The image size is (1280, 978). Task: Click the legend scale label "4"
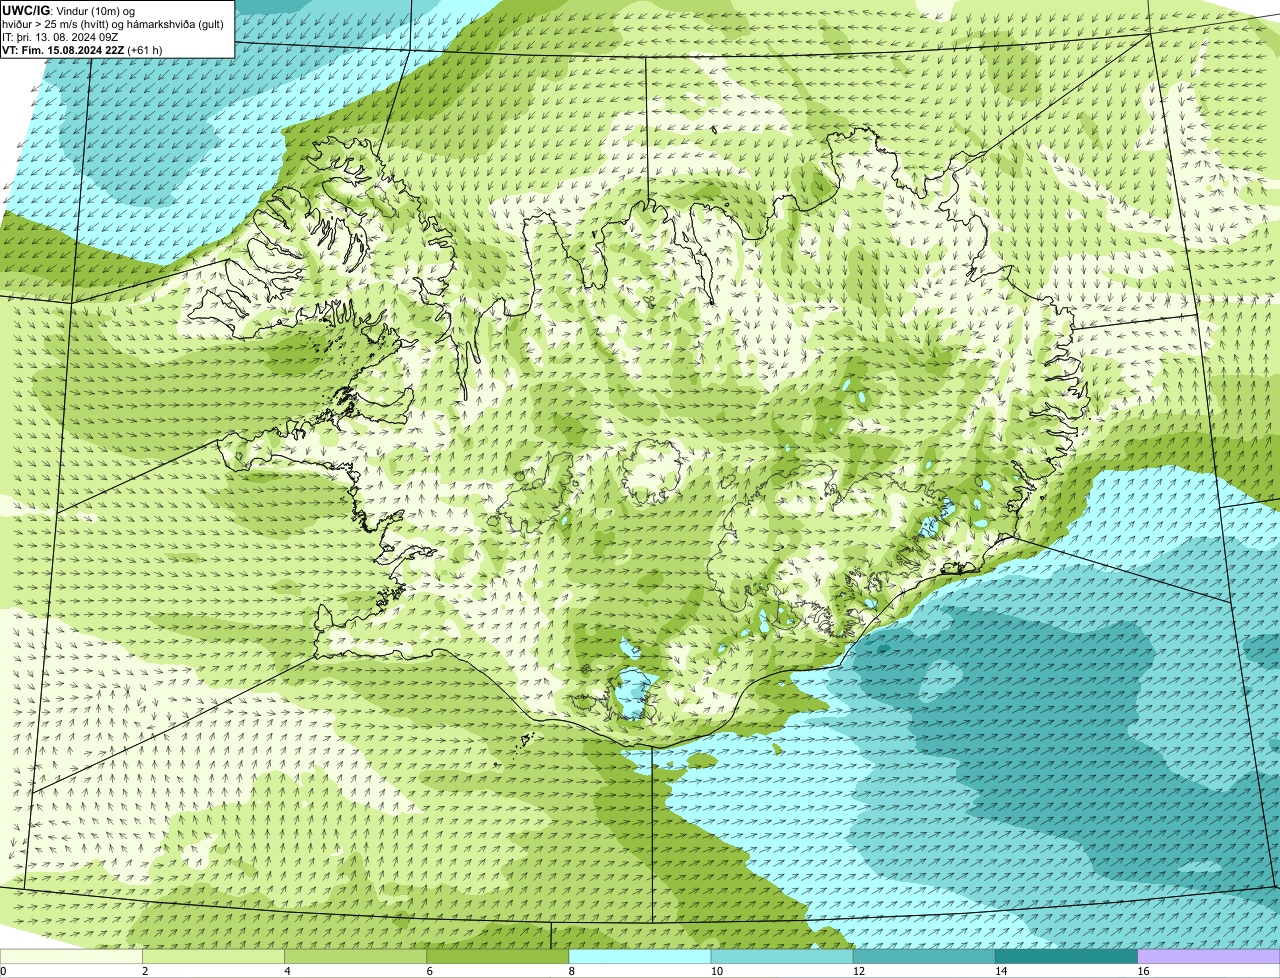point(287,971)
